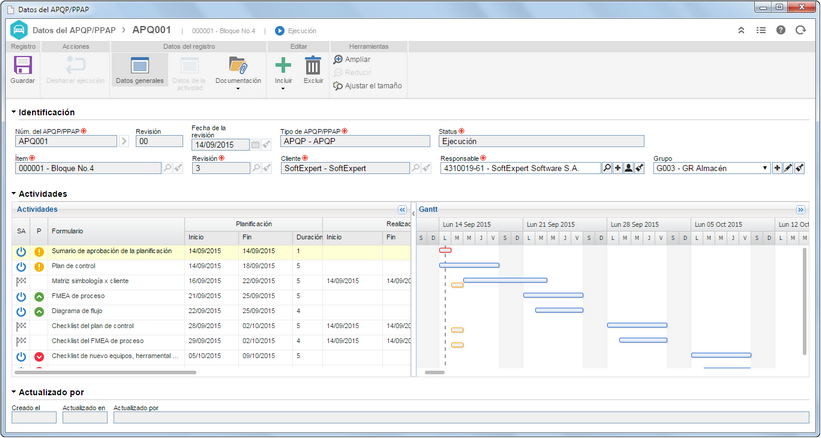Zoom in with Ampliar
The image size is (821, 438).
352,60
